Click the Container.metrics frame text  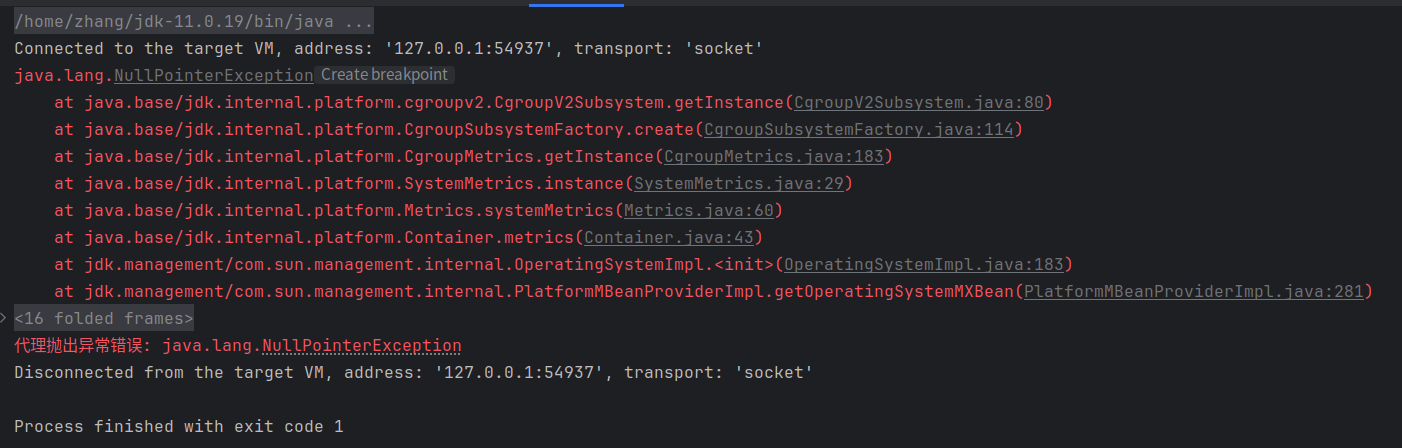click(488, 237)
